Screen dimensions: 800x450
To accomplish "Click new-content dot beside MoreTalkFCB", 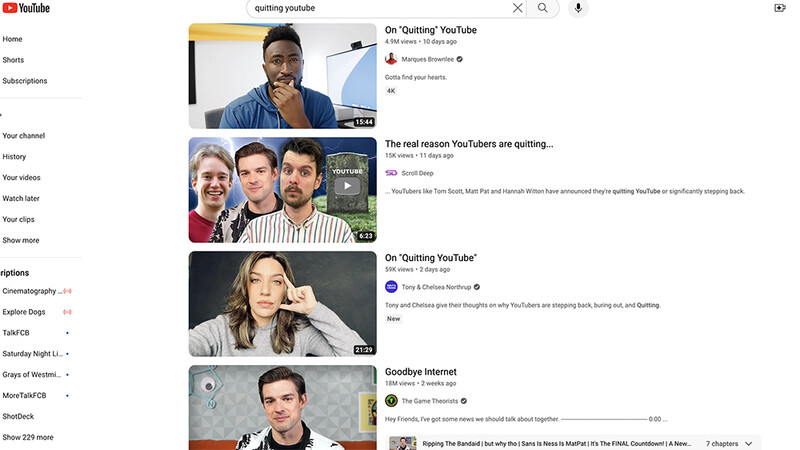I will 67,395.
